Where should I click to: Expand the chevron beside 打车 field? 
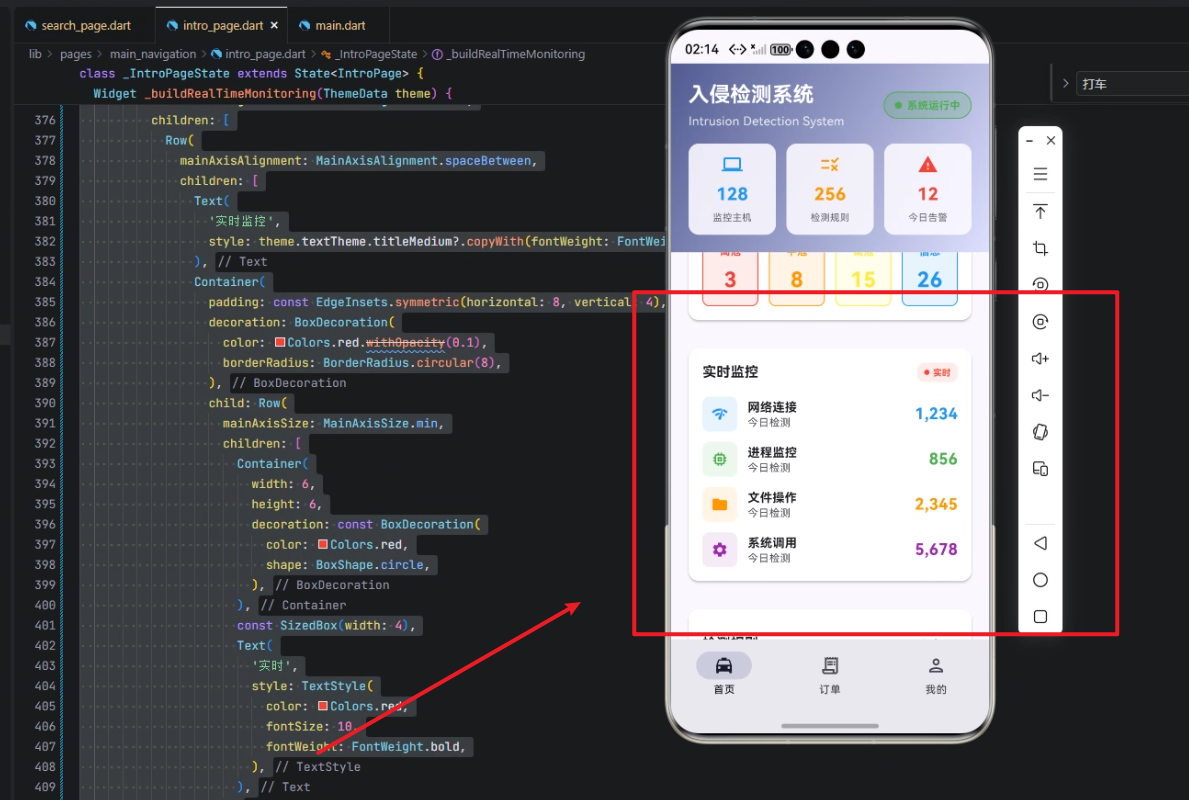click(1065, 83)
